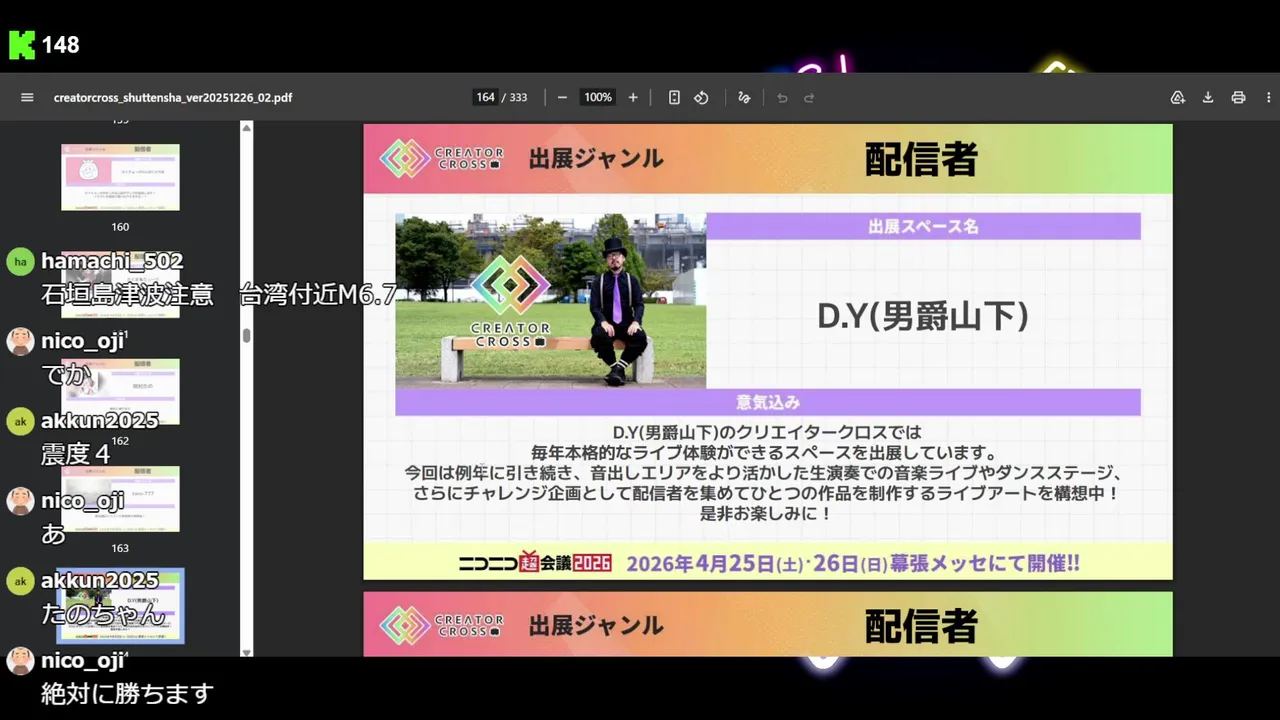Edit the 100% zoom level field

(598, 97)
